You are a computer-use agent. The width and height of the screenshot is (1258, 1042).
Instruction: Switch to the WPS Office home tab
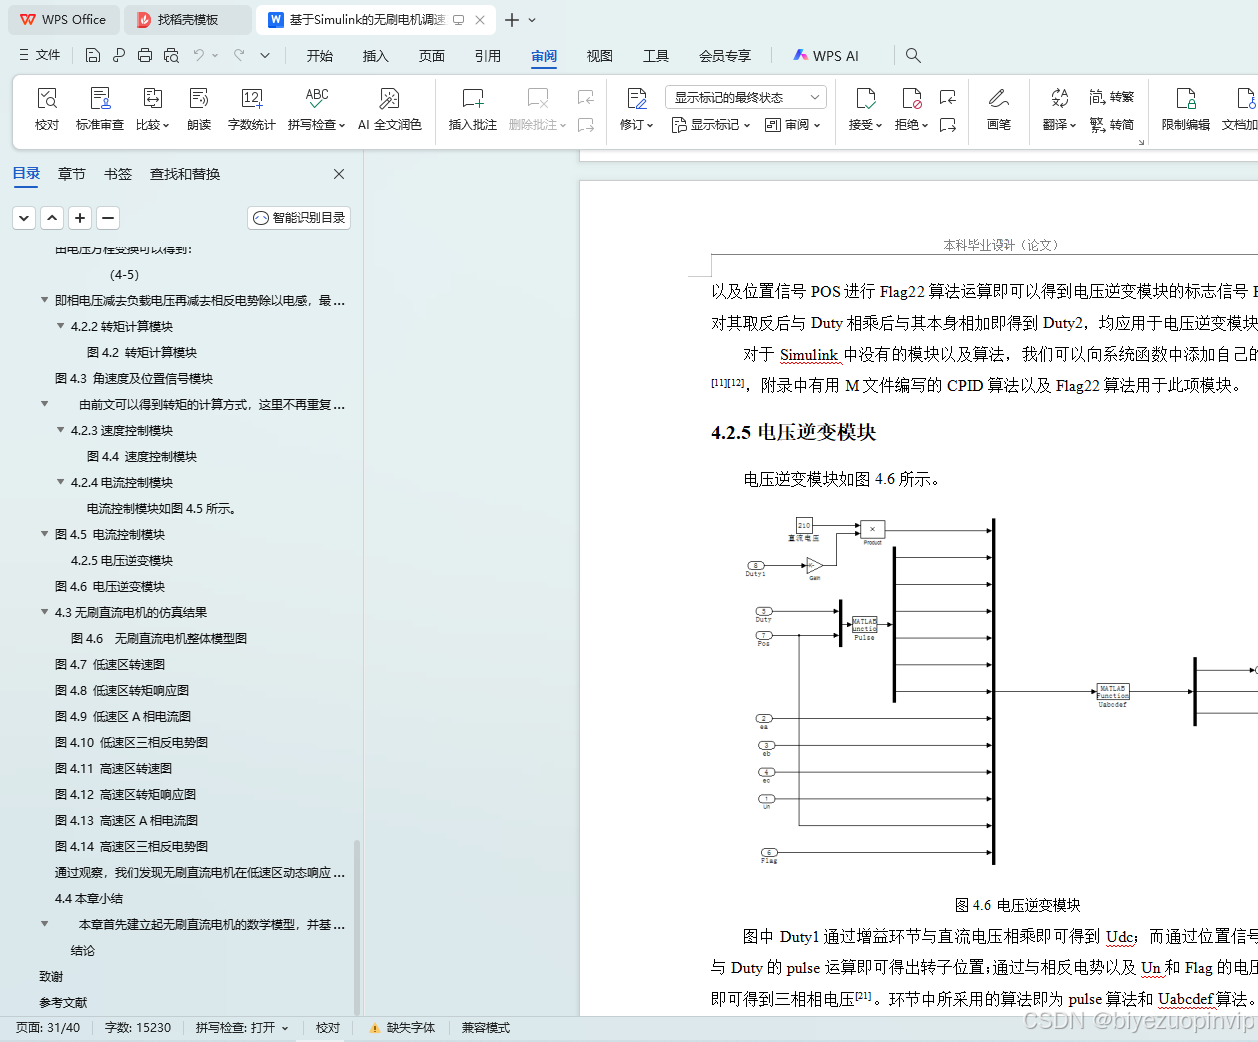tap(63, 20)
